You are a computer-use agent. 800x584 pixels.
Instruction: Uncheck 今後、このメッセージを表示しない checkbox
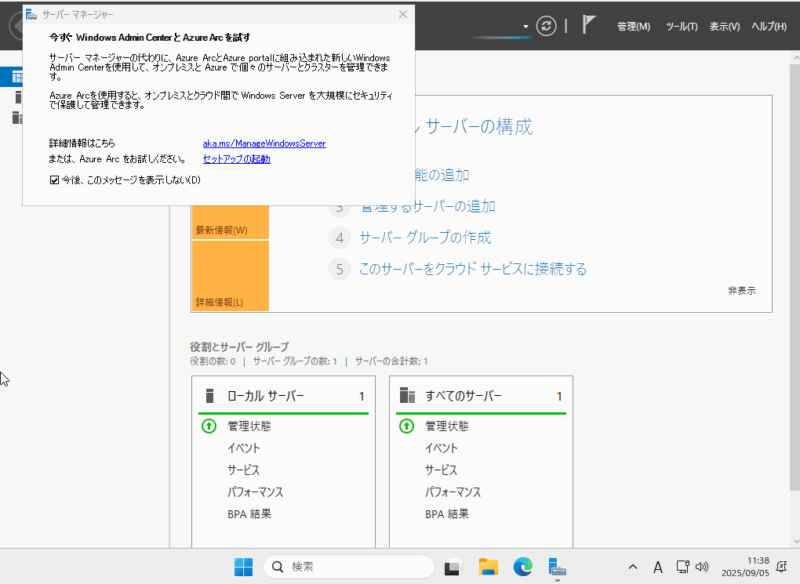pos(55,180)
